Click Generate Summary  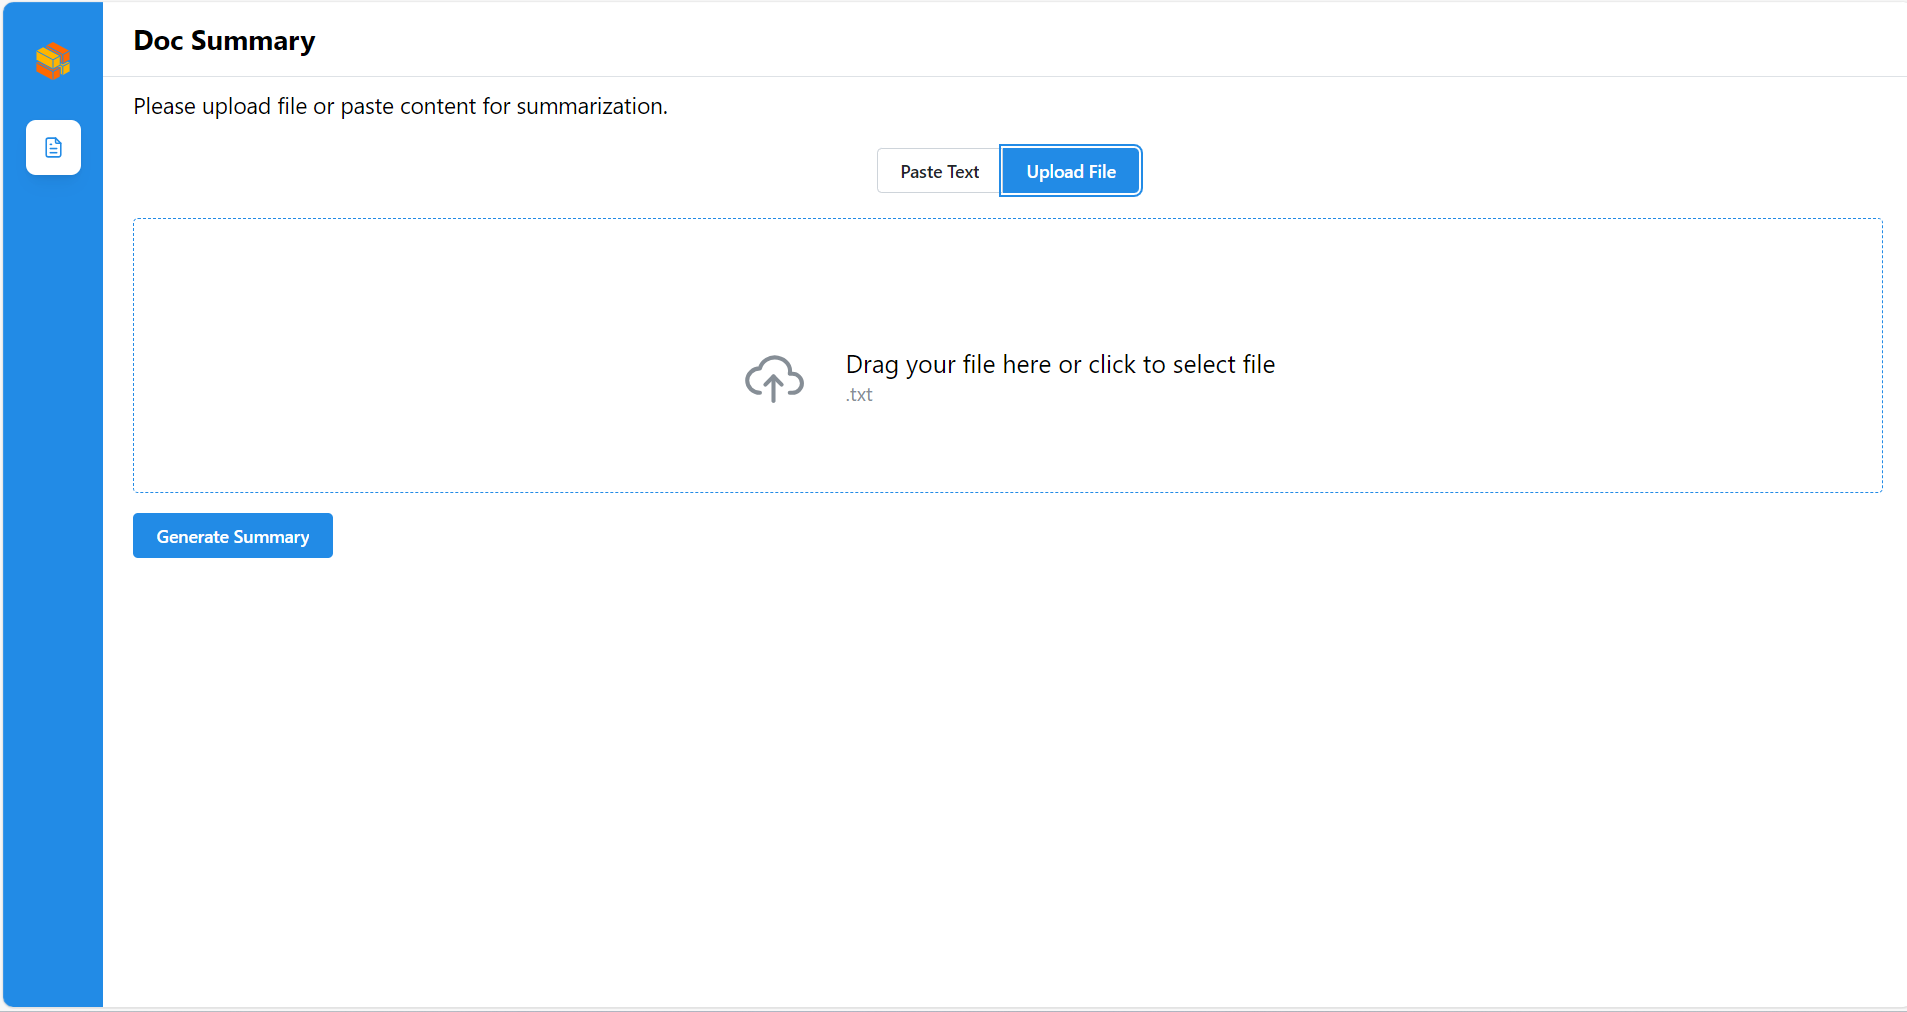(232, 536)
